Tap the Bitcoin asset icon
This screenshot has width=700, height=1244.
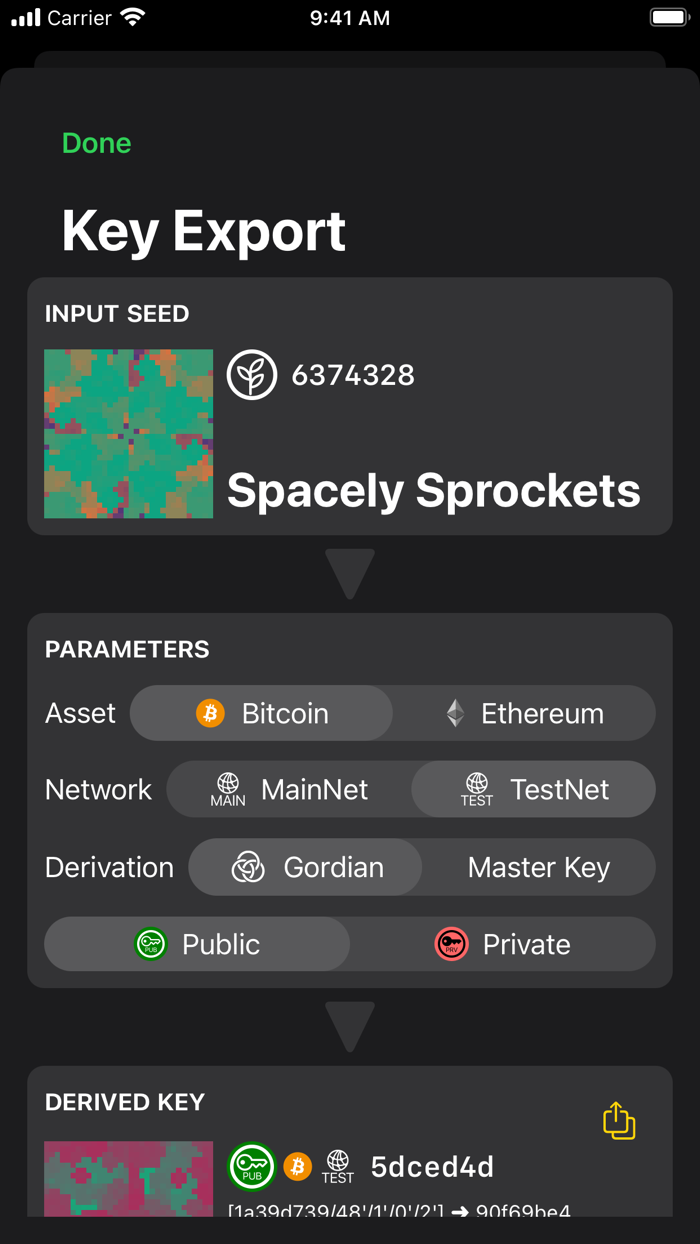point(210,713)
